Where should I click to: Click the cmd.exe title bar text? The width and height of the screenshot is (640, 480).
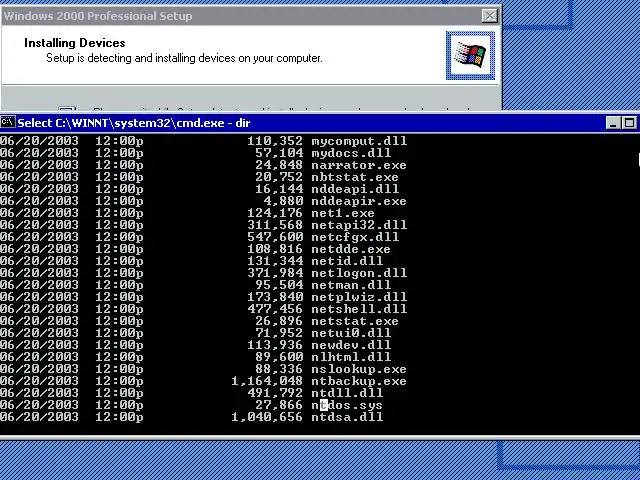point(133,123)
